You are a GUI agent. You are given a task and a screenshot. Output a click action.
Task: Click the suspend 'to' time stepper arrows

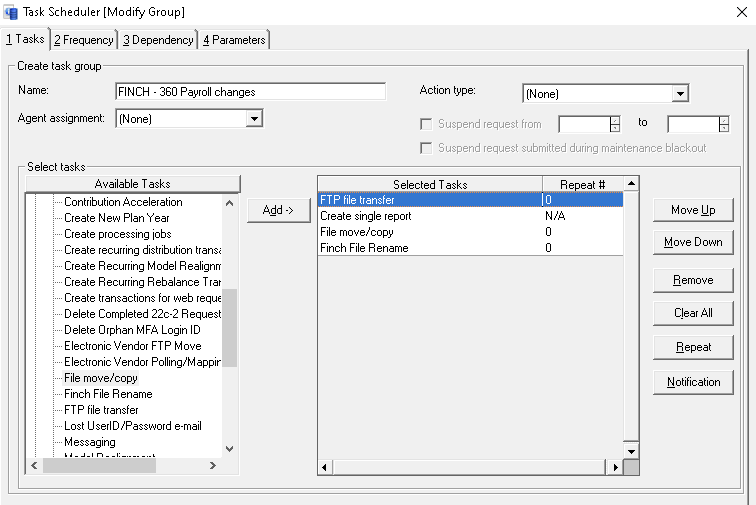pos(724,124)
